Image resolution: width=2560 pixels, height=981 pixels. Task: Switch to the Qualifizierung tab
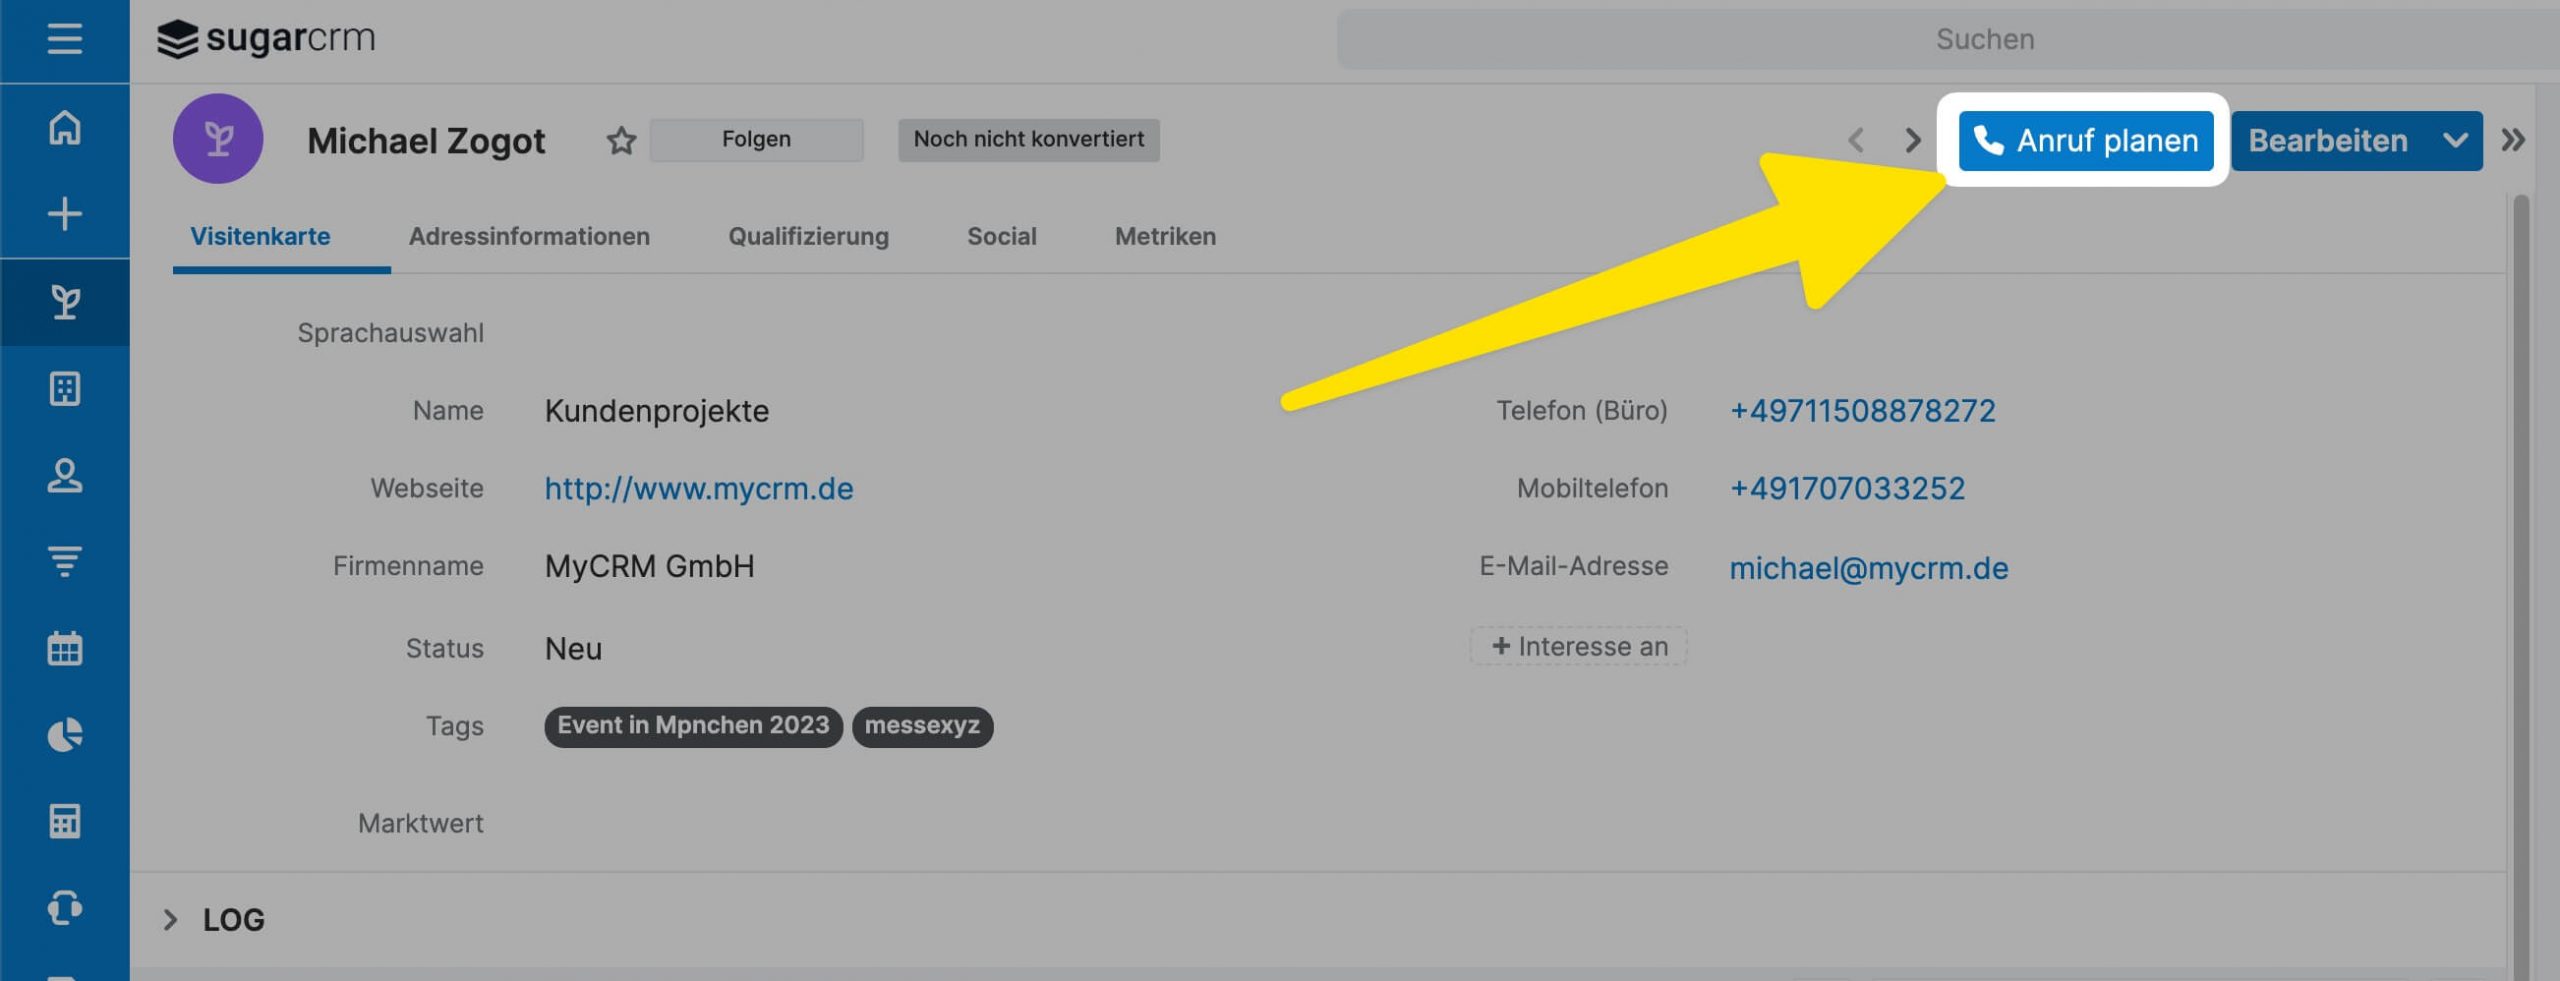808,237
